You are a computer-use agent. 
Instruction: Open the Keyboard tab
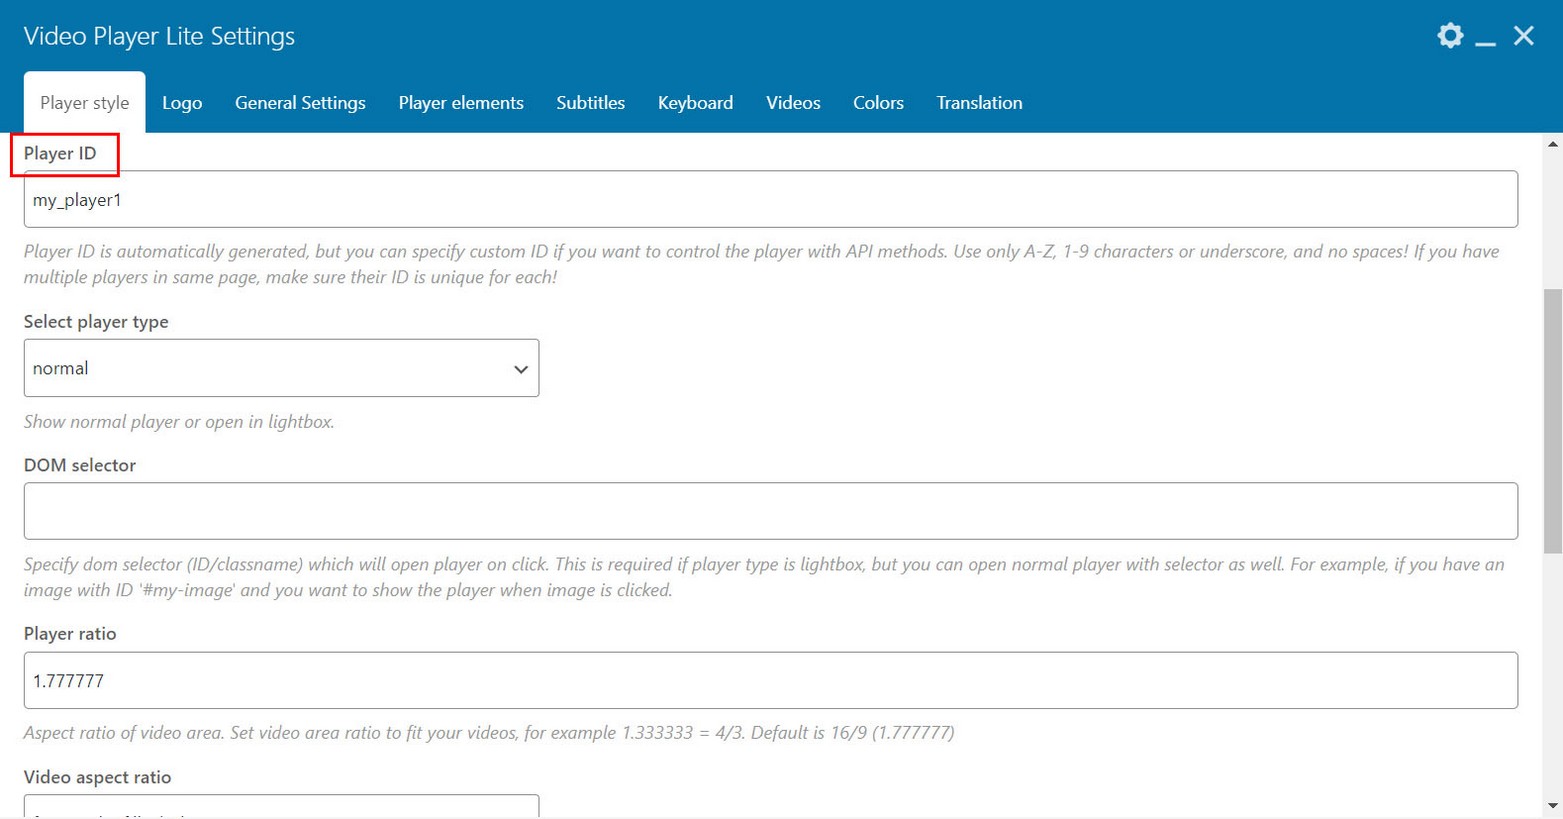(x=695, y=103)
